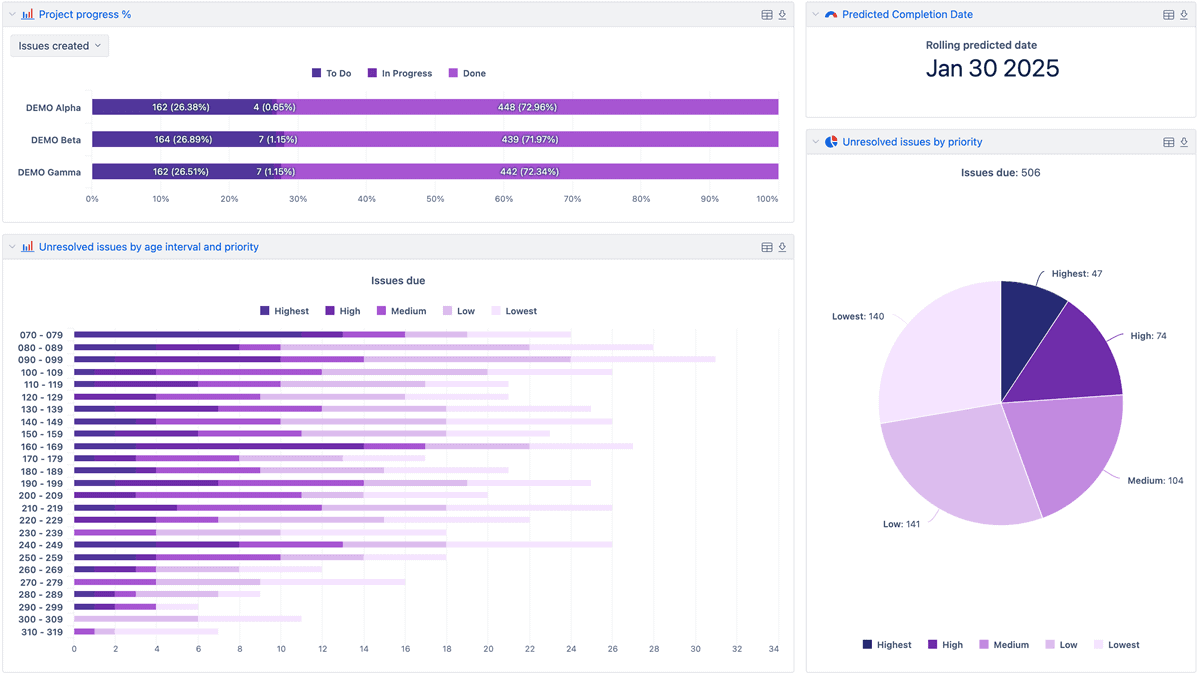Image resolution: width=1200 pixels, height=675 pixels.
Task: Click Low color swatch in pie chart legend
Action: pyautogui.click(x=1051, y=645)
